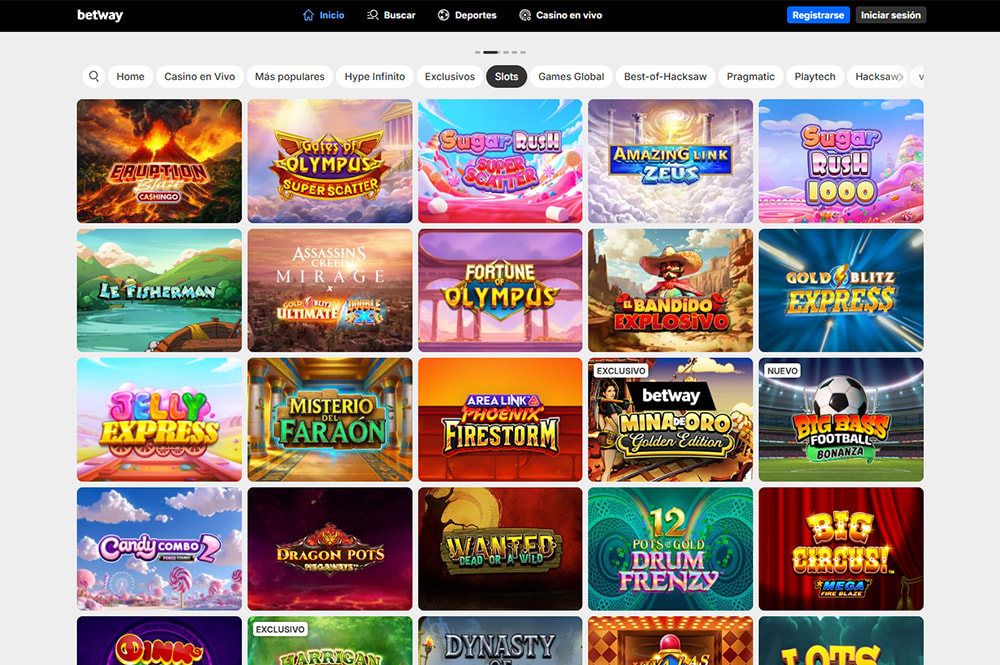Open Jelly Express game tile
The image size is (1000, 665).
click(159, 420)
